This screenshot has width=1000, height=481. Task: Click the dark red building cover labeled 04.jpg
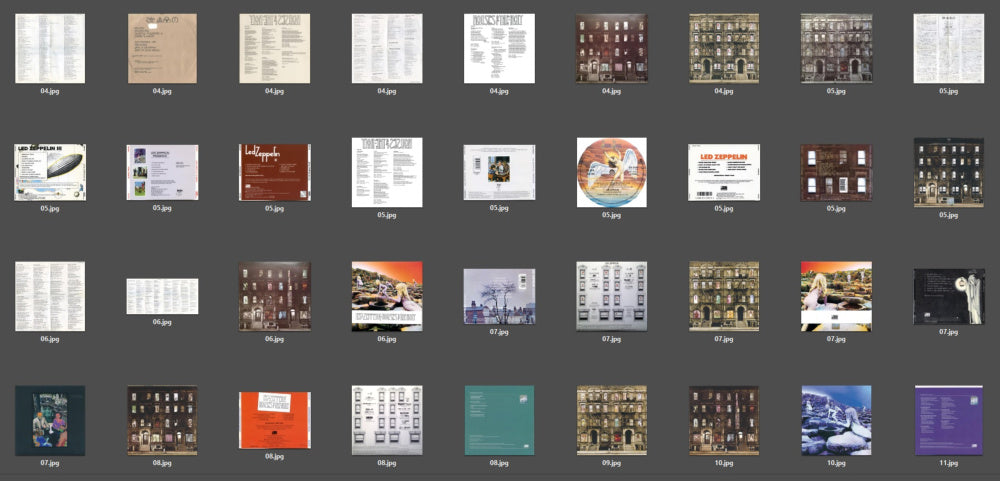(x=612, y=48)
